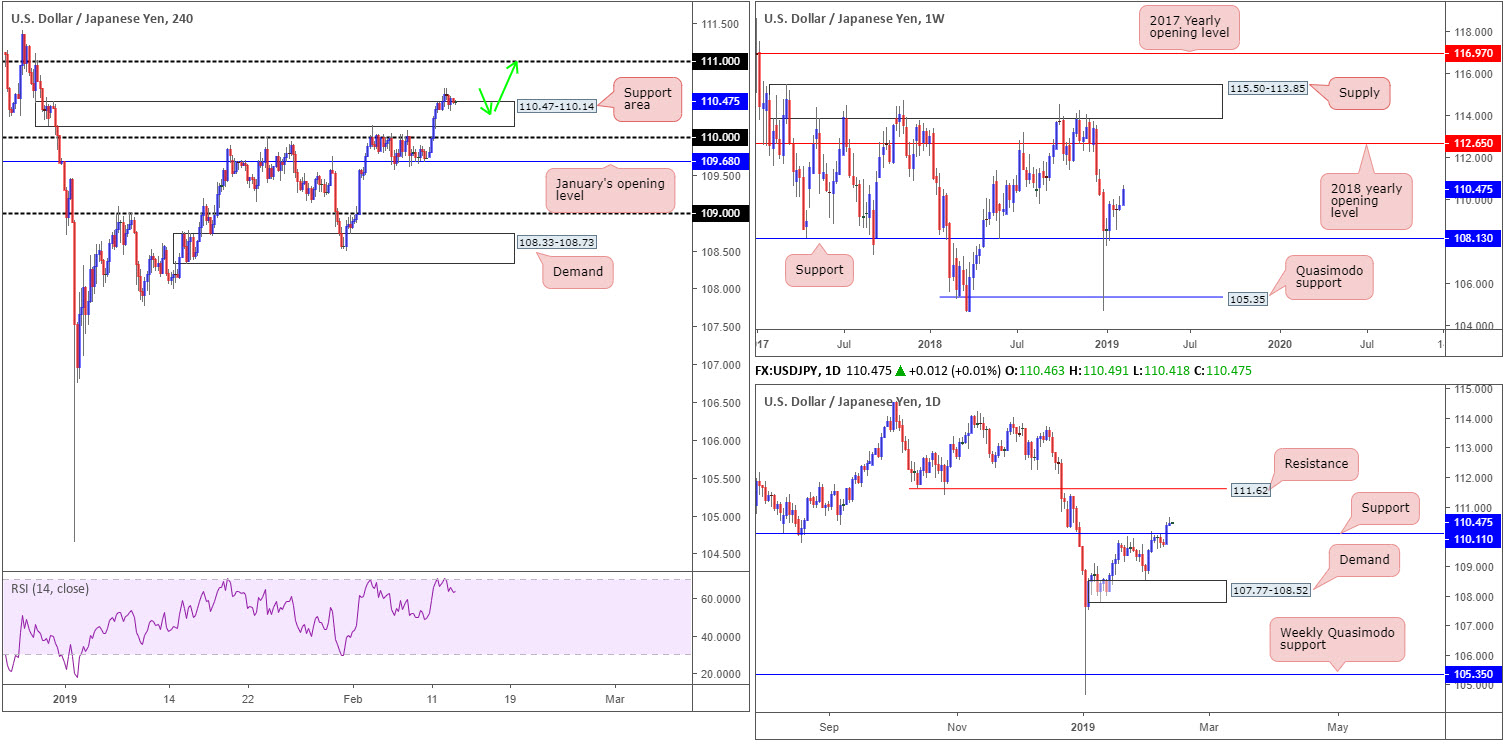Click the red 112.650 price tag
The image size is (1507, 745).
click(x=1472, y=143)
